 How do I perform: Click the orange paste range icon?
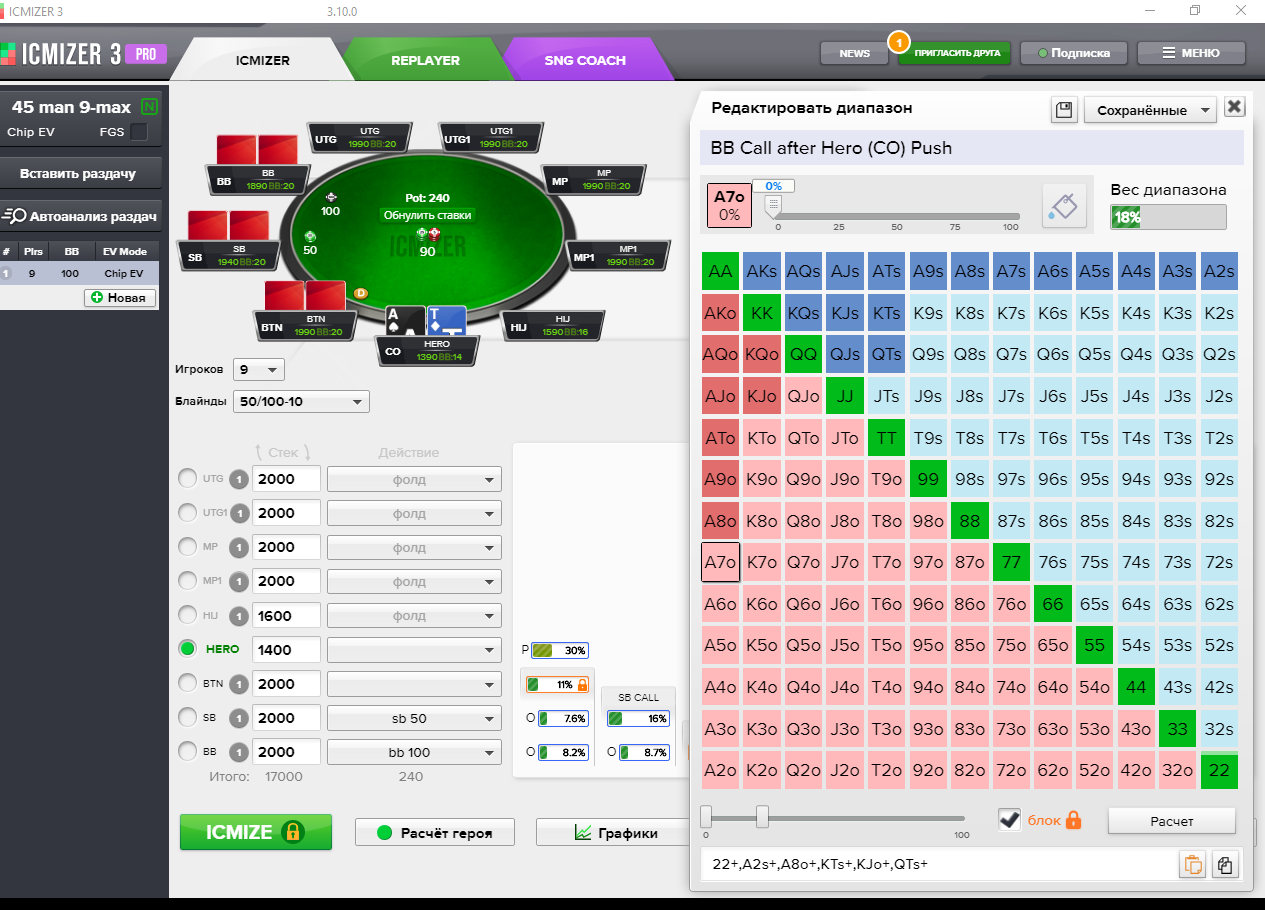pyautogui.click(x=1192, y=865)
